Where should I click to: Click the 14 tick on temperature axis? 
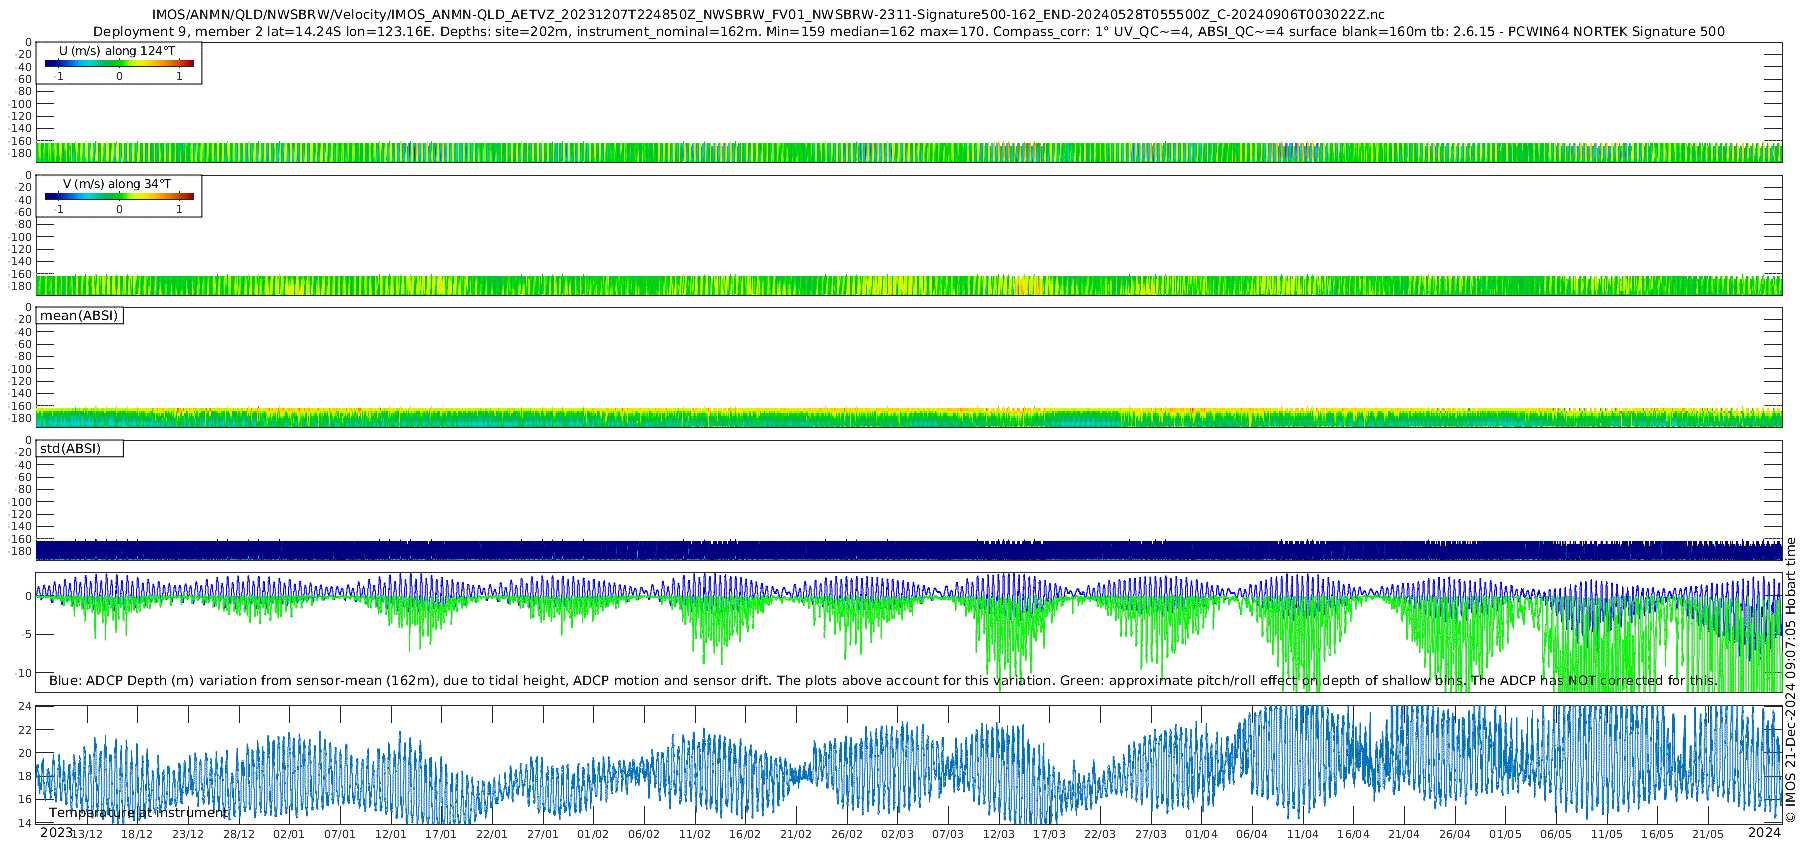(25, 823)
